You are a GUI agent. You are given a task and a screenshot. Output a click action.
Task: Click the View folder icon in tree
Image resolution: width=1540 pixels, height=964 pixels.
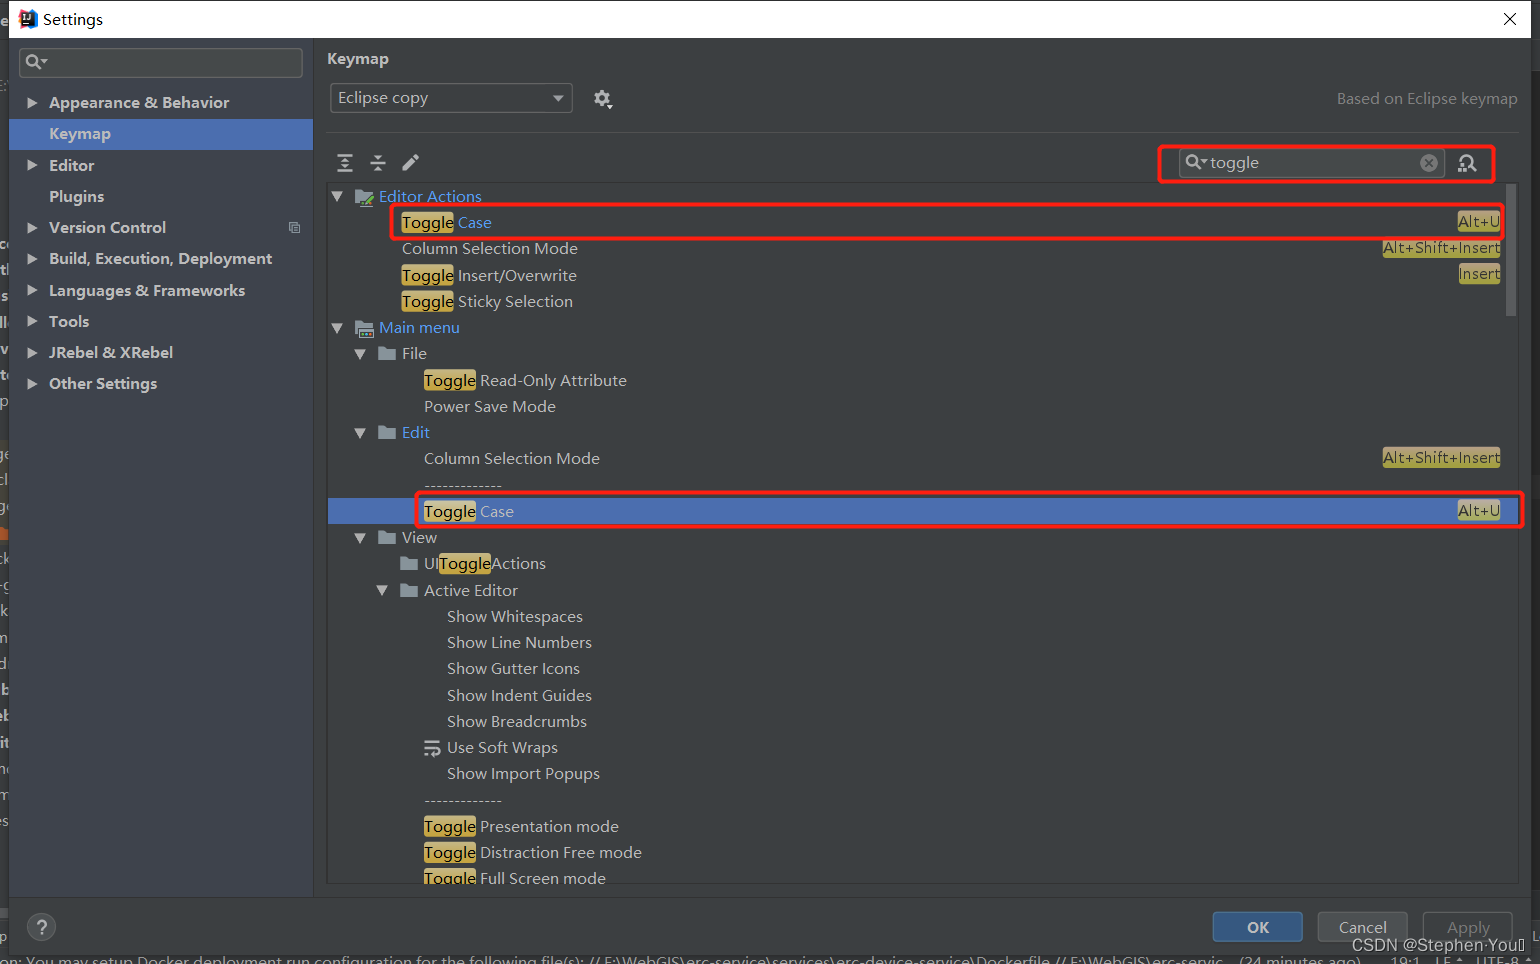coord(388,538)
